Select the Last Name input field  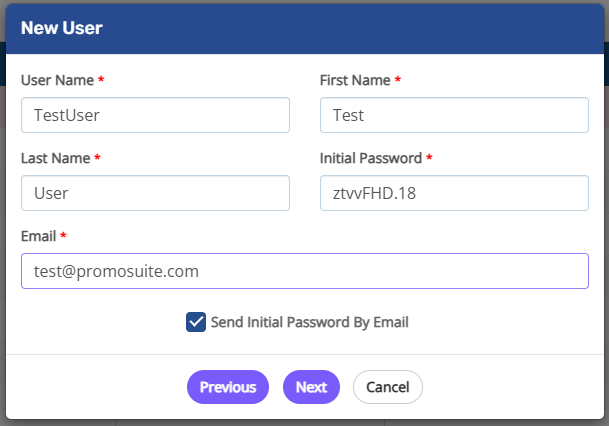click(x=155, y=193)
